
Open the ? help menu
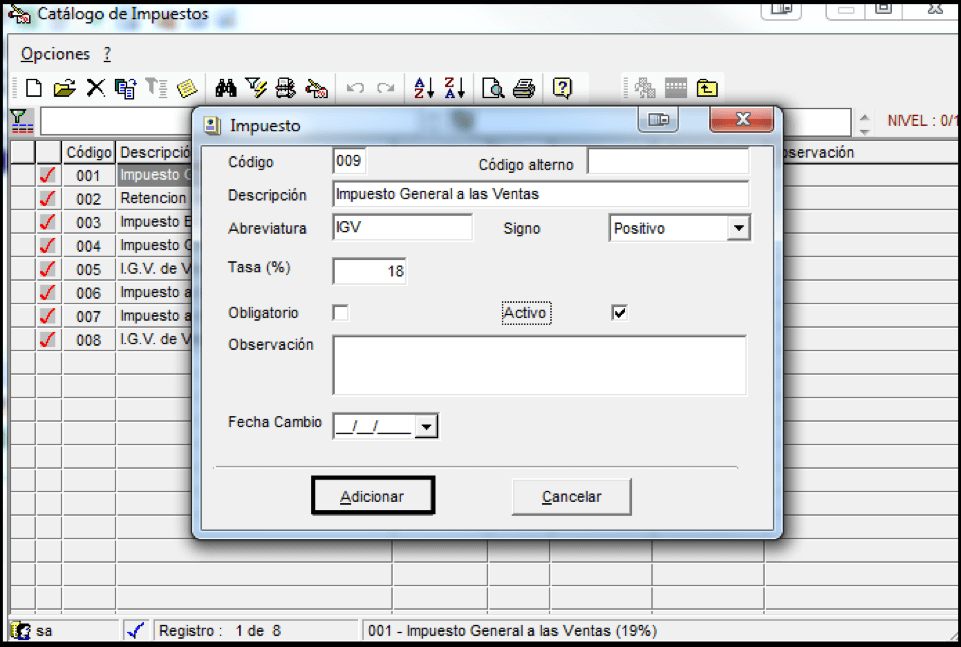point(107,54)
